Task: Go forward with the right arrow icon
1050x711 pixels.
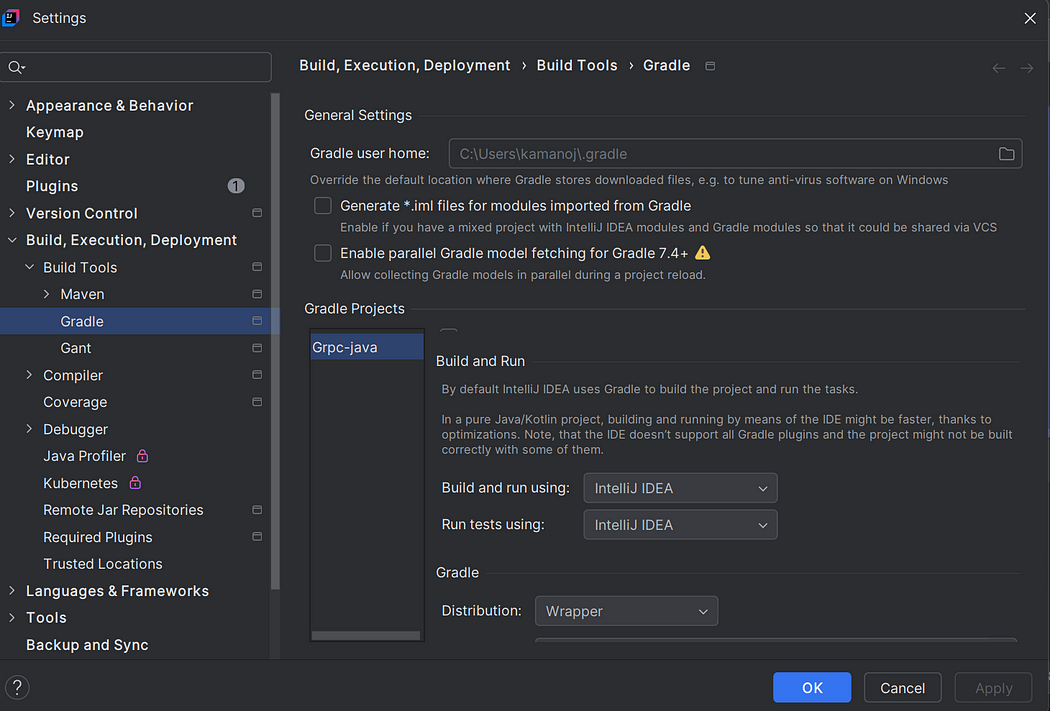Action: 1027,68
